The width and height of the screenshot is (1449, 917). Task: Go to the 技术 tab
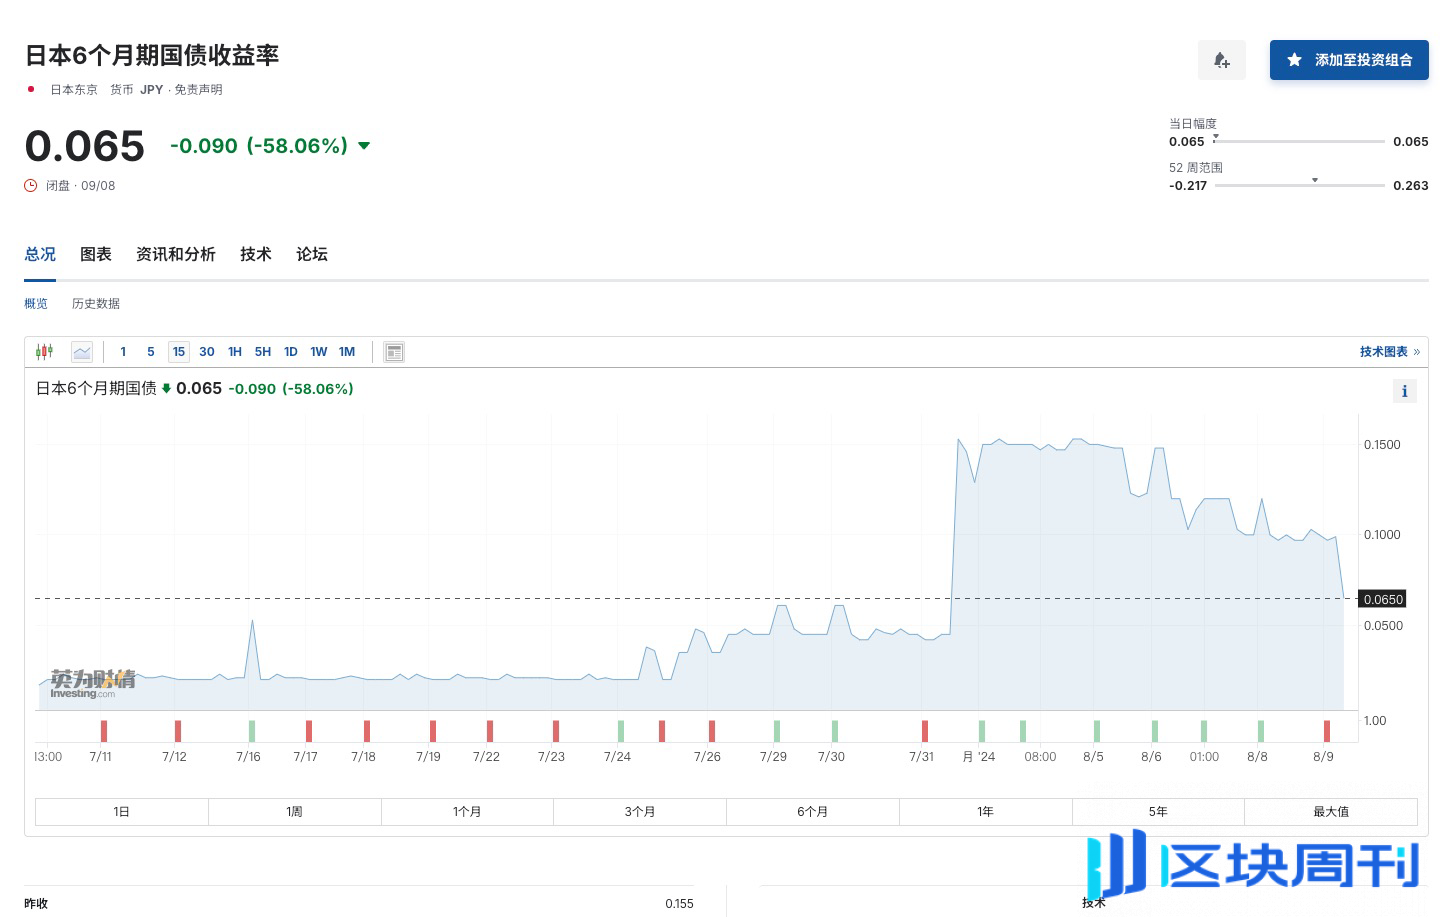(x=256, y=254)
